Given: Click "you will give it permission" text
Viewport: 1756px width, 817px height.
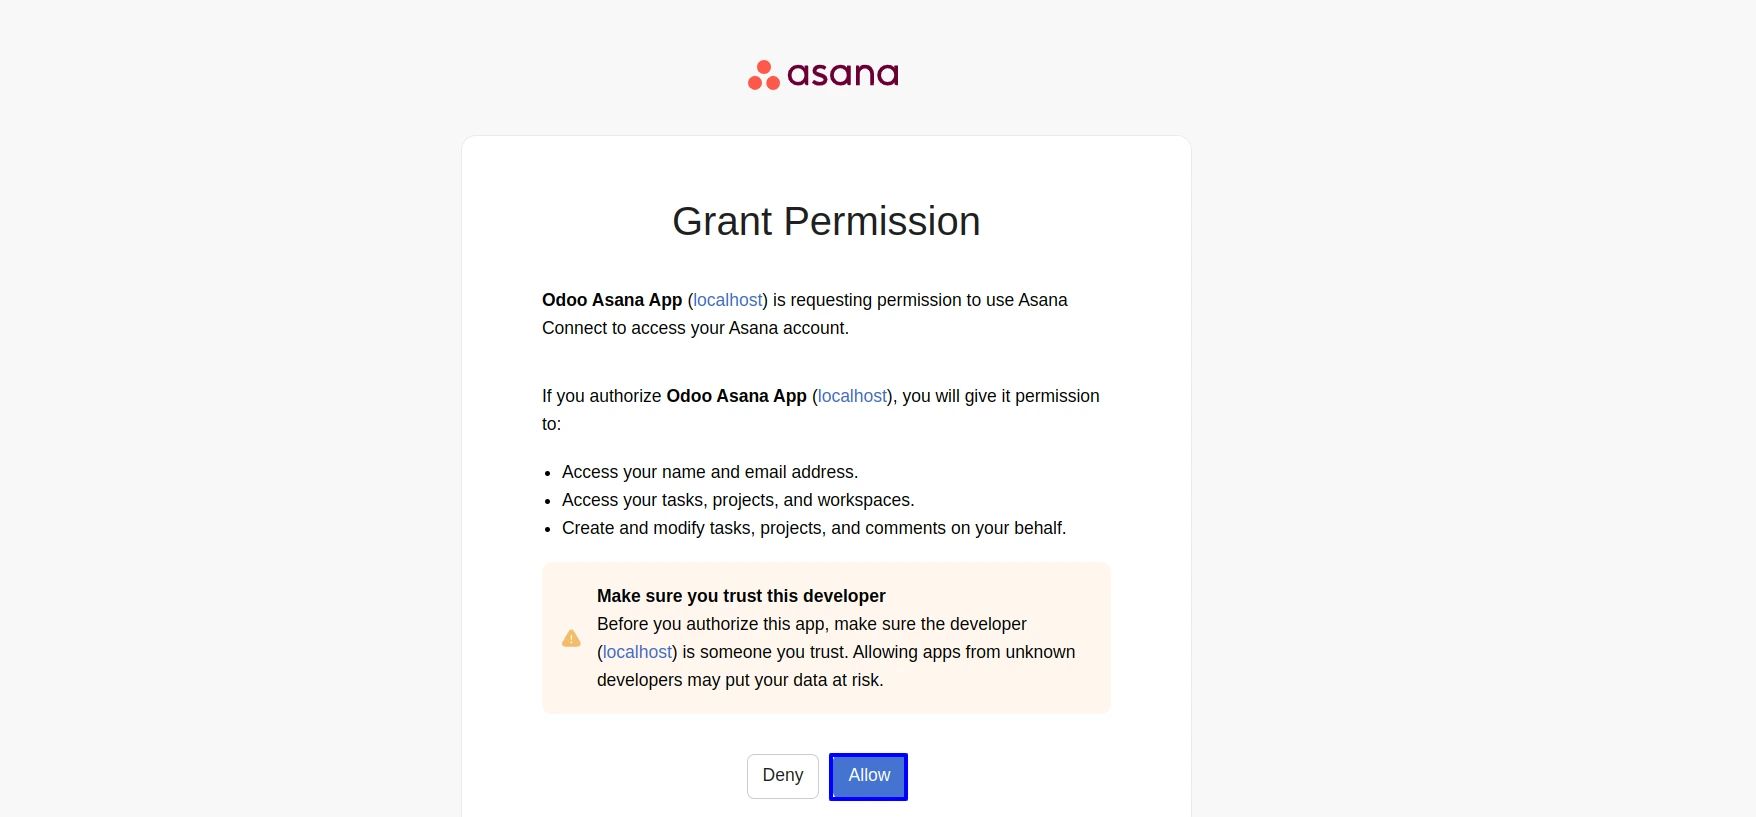Looking at the screenshot, I should click(x=1000, y=396).
